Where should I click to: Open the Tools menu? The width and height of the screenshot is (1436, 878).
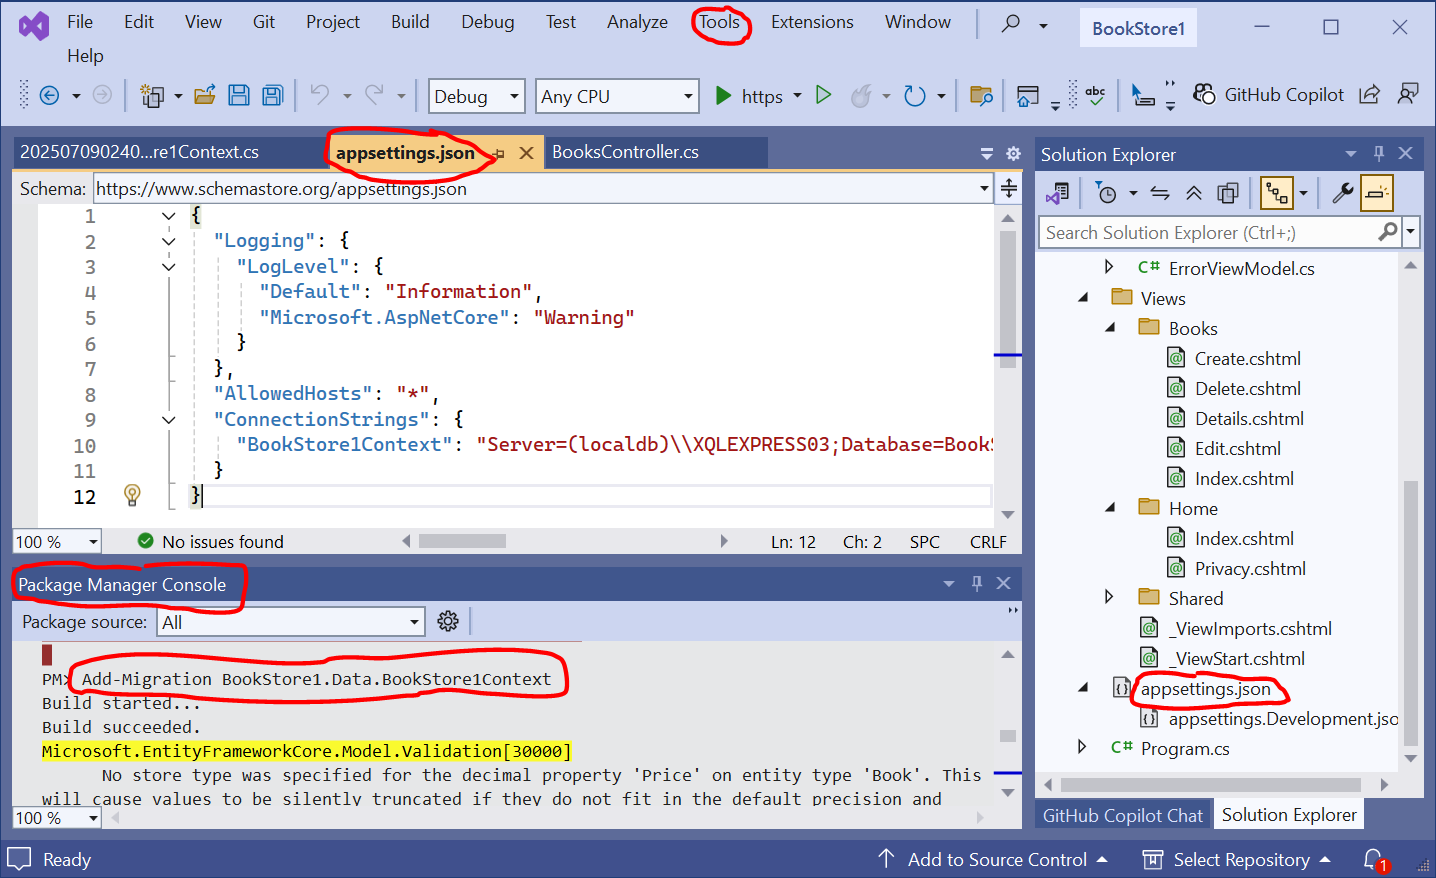tap(719, 22)
